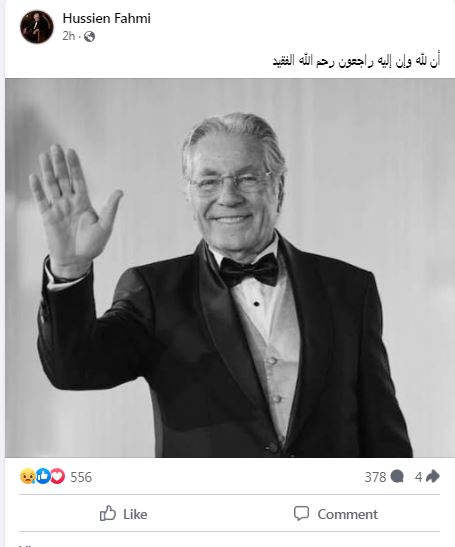Click the thumbs-up outline icon next to Like
Viewport: 455px width, 547px height.
[x=107, y=514]
